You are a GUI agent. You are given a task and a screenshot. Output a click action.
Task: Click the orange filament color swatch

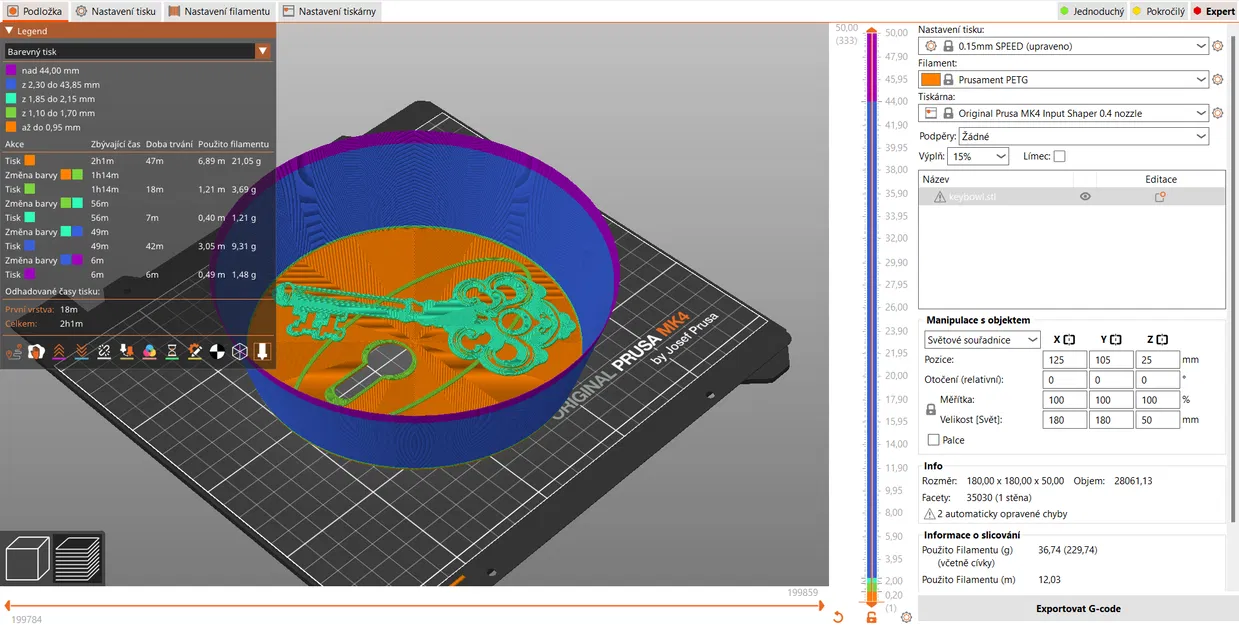point(930,80)
